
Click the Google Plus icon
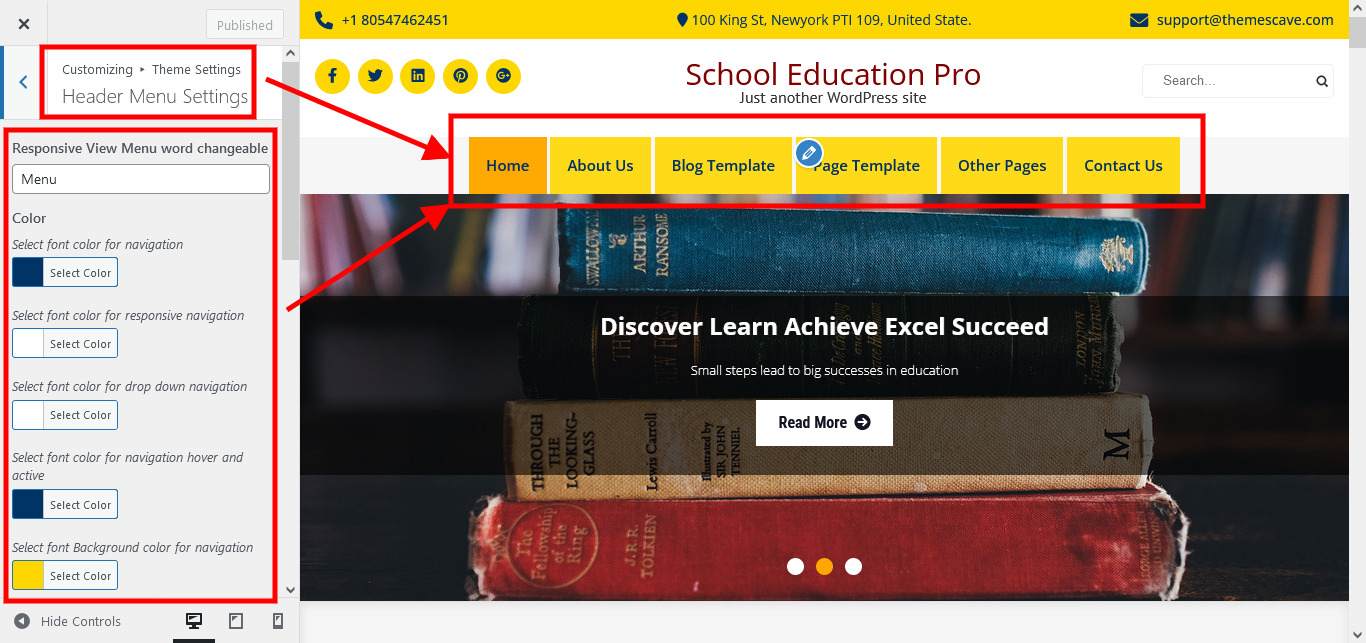503,76
